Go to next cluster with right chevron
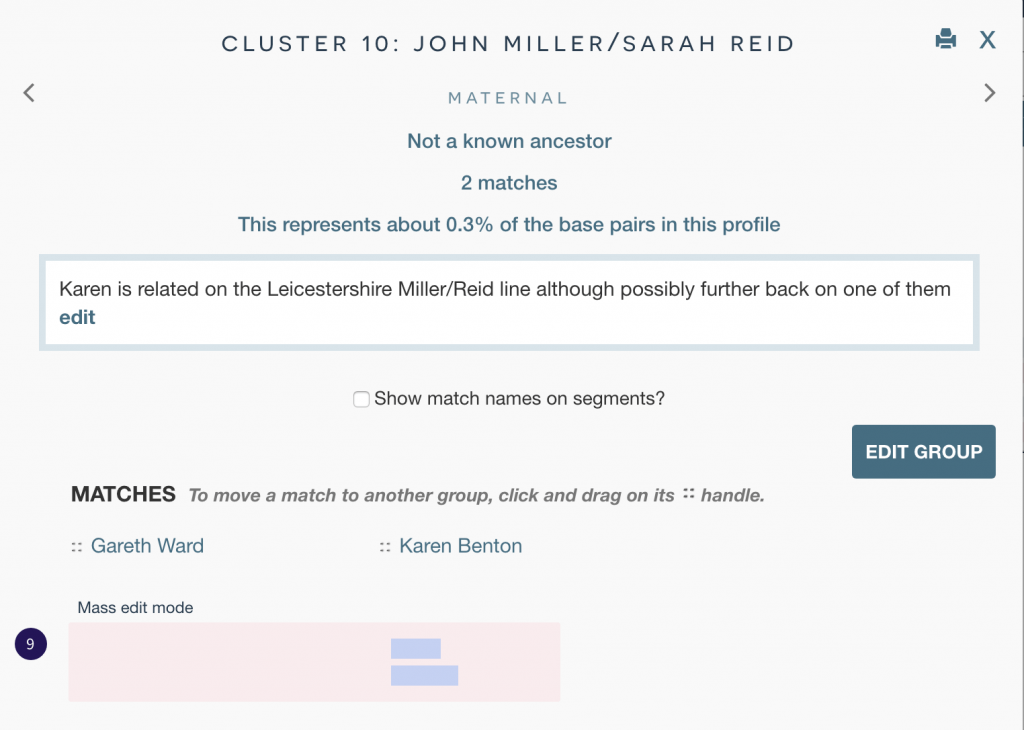 [x=990, y=93]
